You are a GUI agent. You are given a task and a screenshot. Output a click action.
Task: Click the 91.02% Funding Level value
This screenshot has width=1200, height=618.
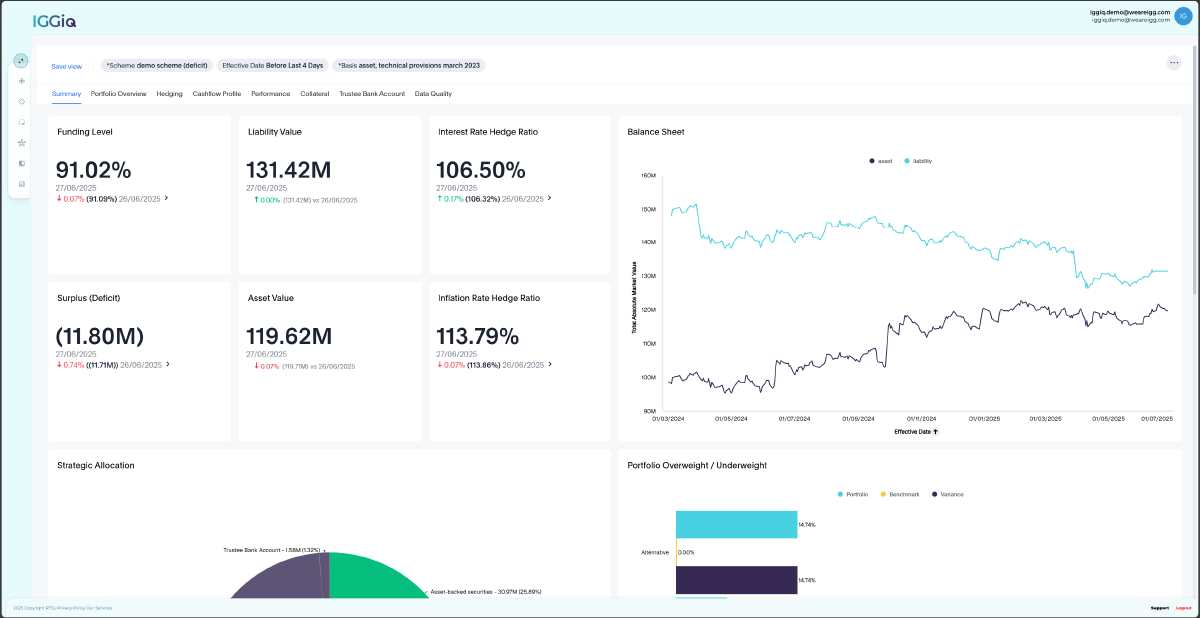pos(93,170)
